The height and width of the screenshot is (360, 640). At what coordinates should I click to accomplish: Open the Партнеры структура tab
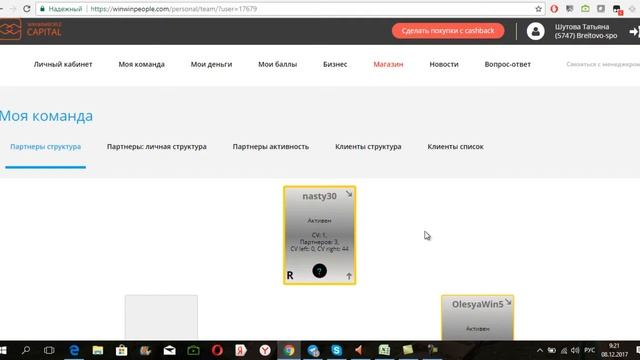[x=45, y=147]
